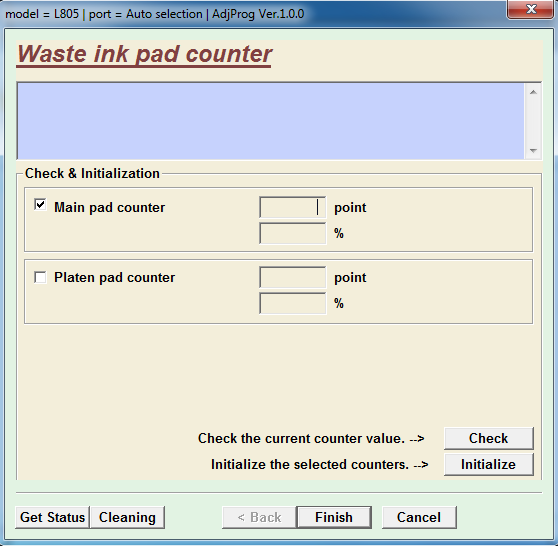Image resolution: width=558 pixels, height=546 pixels.
Task: Click the Main pad counter point field
Action: click(293, 207)
